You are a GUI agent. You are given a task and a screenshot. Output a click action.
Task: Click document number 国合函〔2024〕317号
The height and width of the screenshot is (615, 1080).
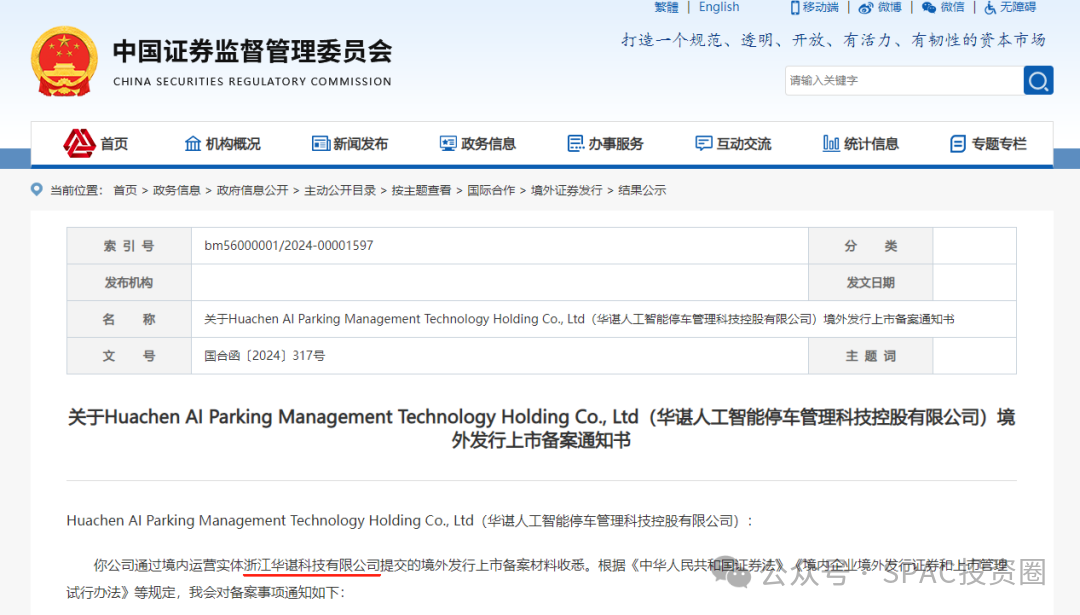point(264,355)
